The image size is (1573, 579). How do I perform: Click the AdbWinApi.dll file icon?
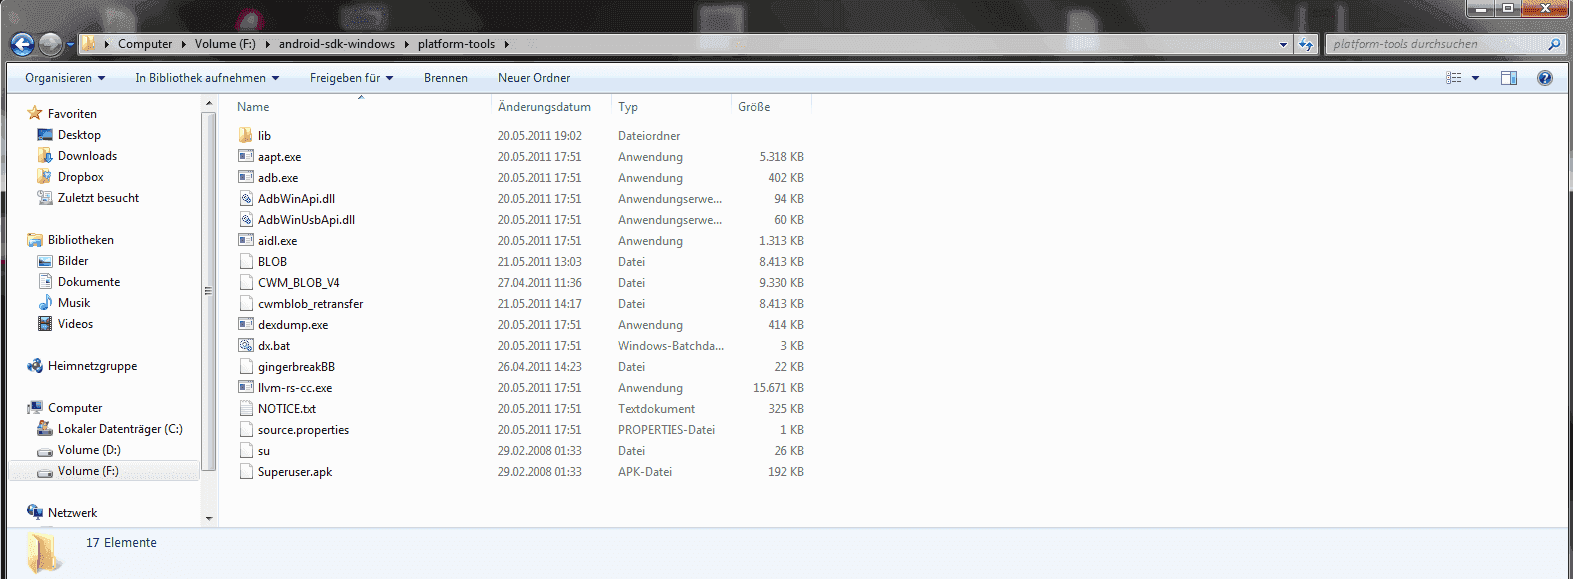[246, 198]
